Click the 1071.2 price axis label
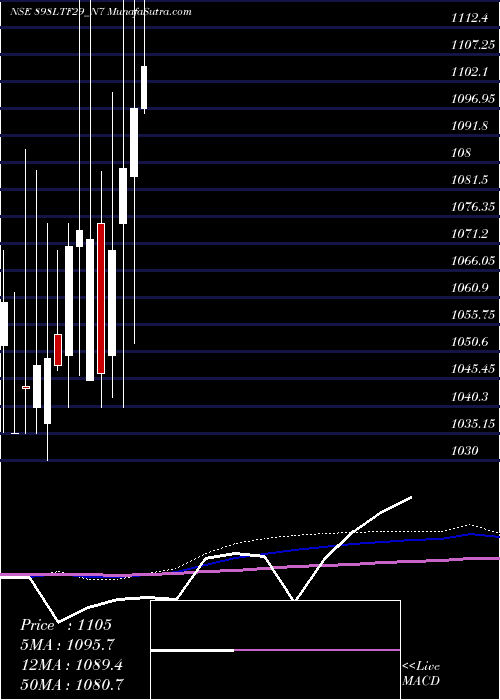Image resolution: width=500 pixels, height=700 pixels. 469,233
